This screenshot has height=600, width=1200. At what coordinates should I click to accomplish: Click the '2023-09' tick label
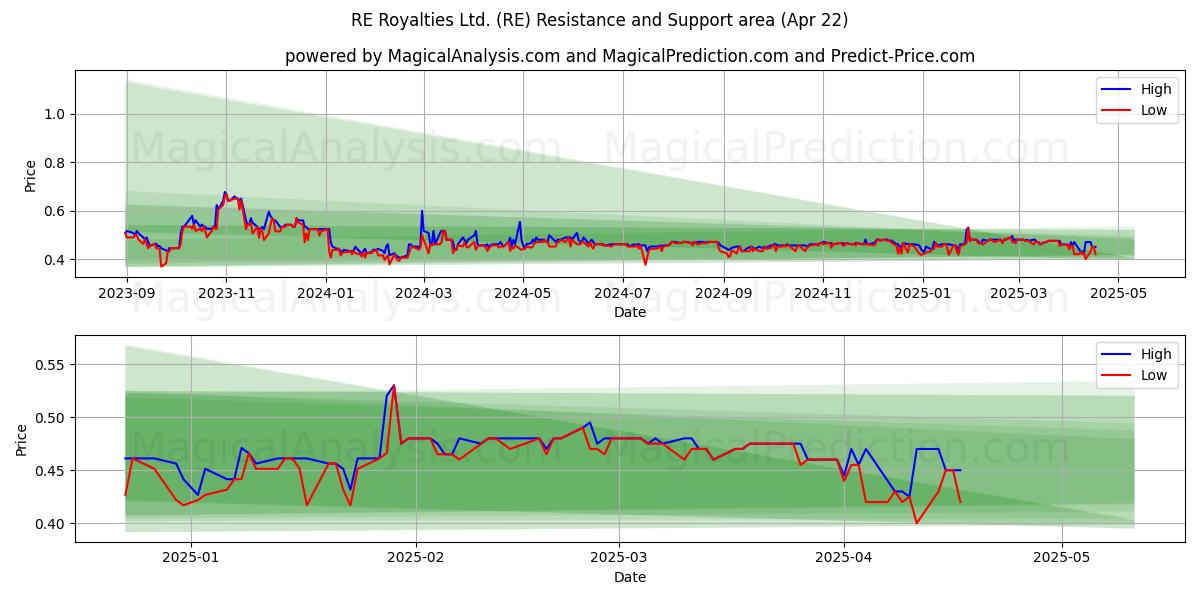tap(126, 293)
